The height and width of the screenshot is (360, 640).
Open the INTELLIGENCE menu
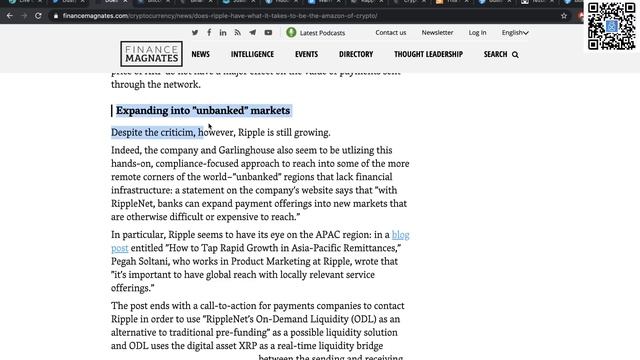coord(252,54)
